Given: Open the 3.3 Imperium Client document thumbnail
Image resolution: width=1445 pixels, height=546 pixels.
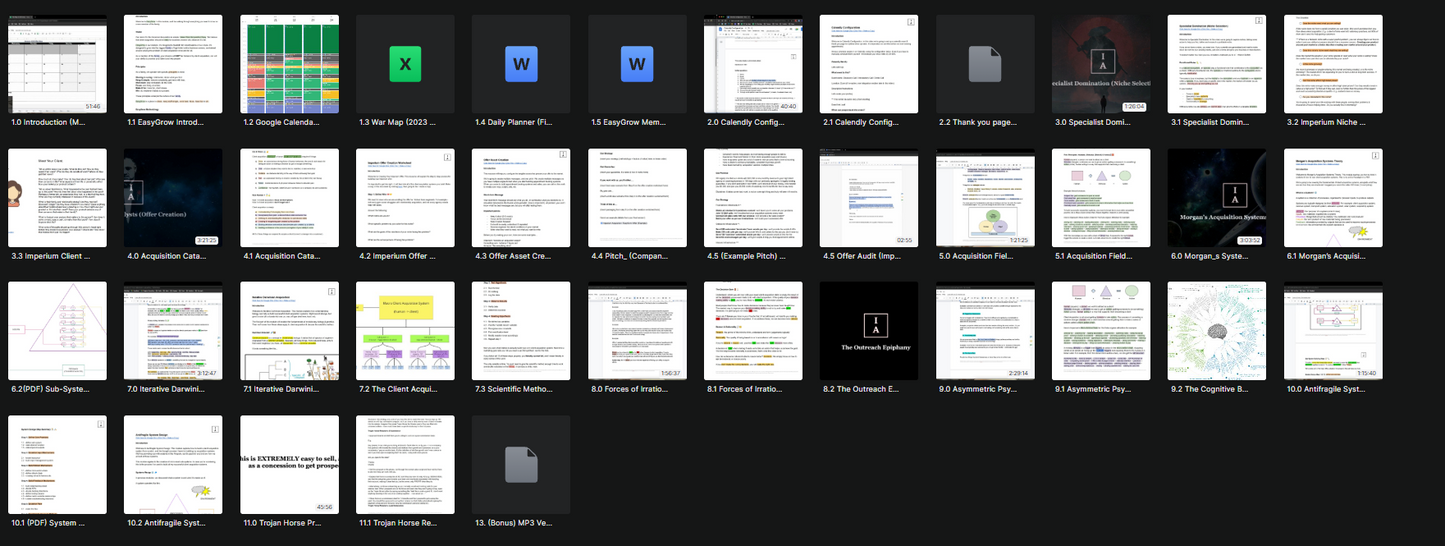Looking at the screenshot, I should pyautogui.click(x=57, y=198).
